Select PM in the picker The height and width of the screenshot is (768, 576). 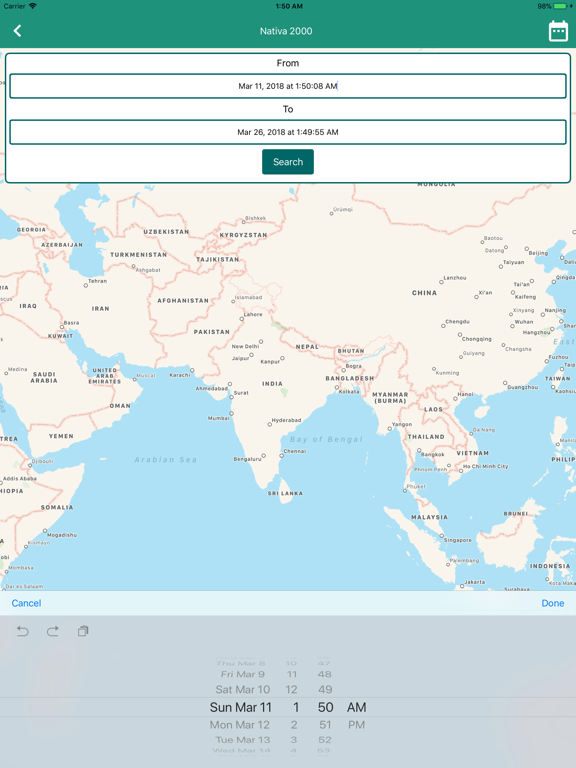[357, 725]
